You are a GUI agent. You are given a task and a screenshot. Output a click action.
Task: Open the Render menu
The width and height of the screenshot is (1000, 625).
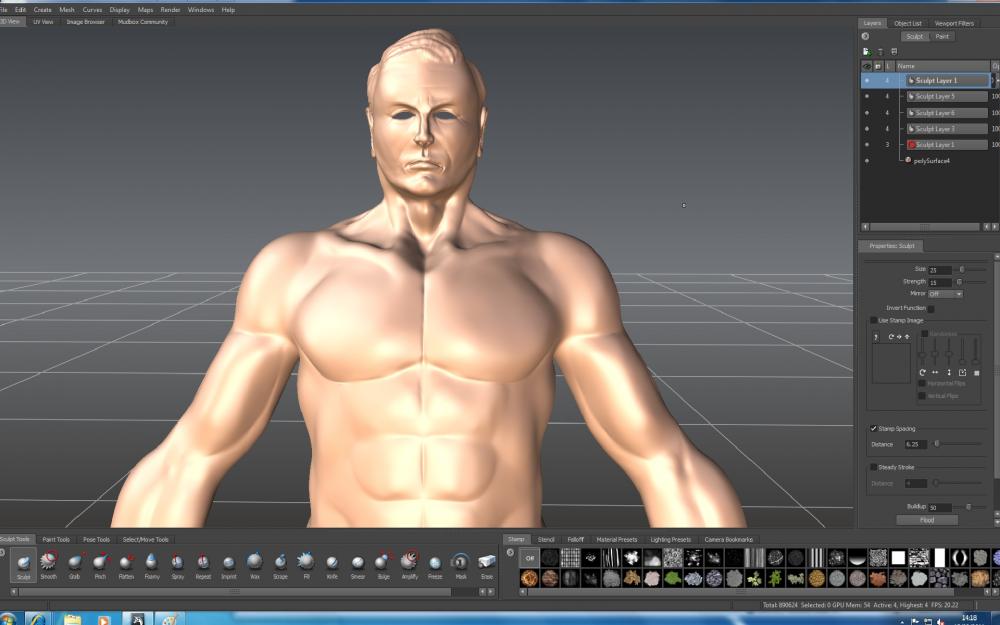point(170,10)
